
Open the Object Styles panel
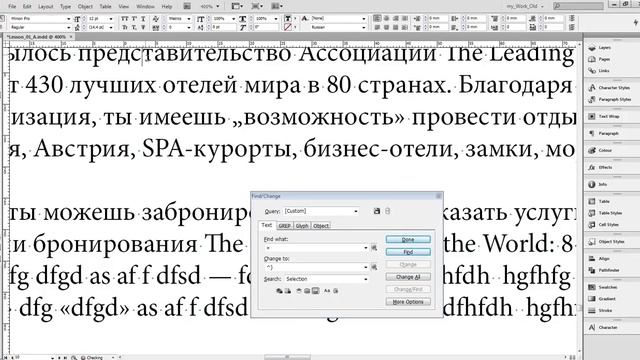pos(607,242)
